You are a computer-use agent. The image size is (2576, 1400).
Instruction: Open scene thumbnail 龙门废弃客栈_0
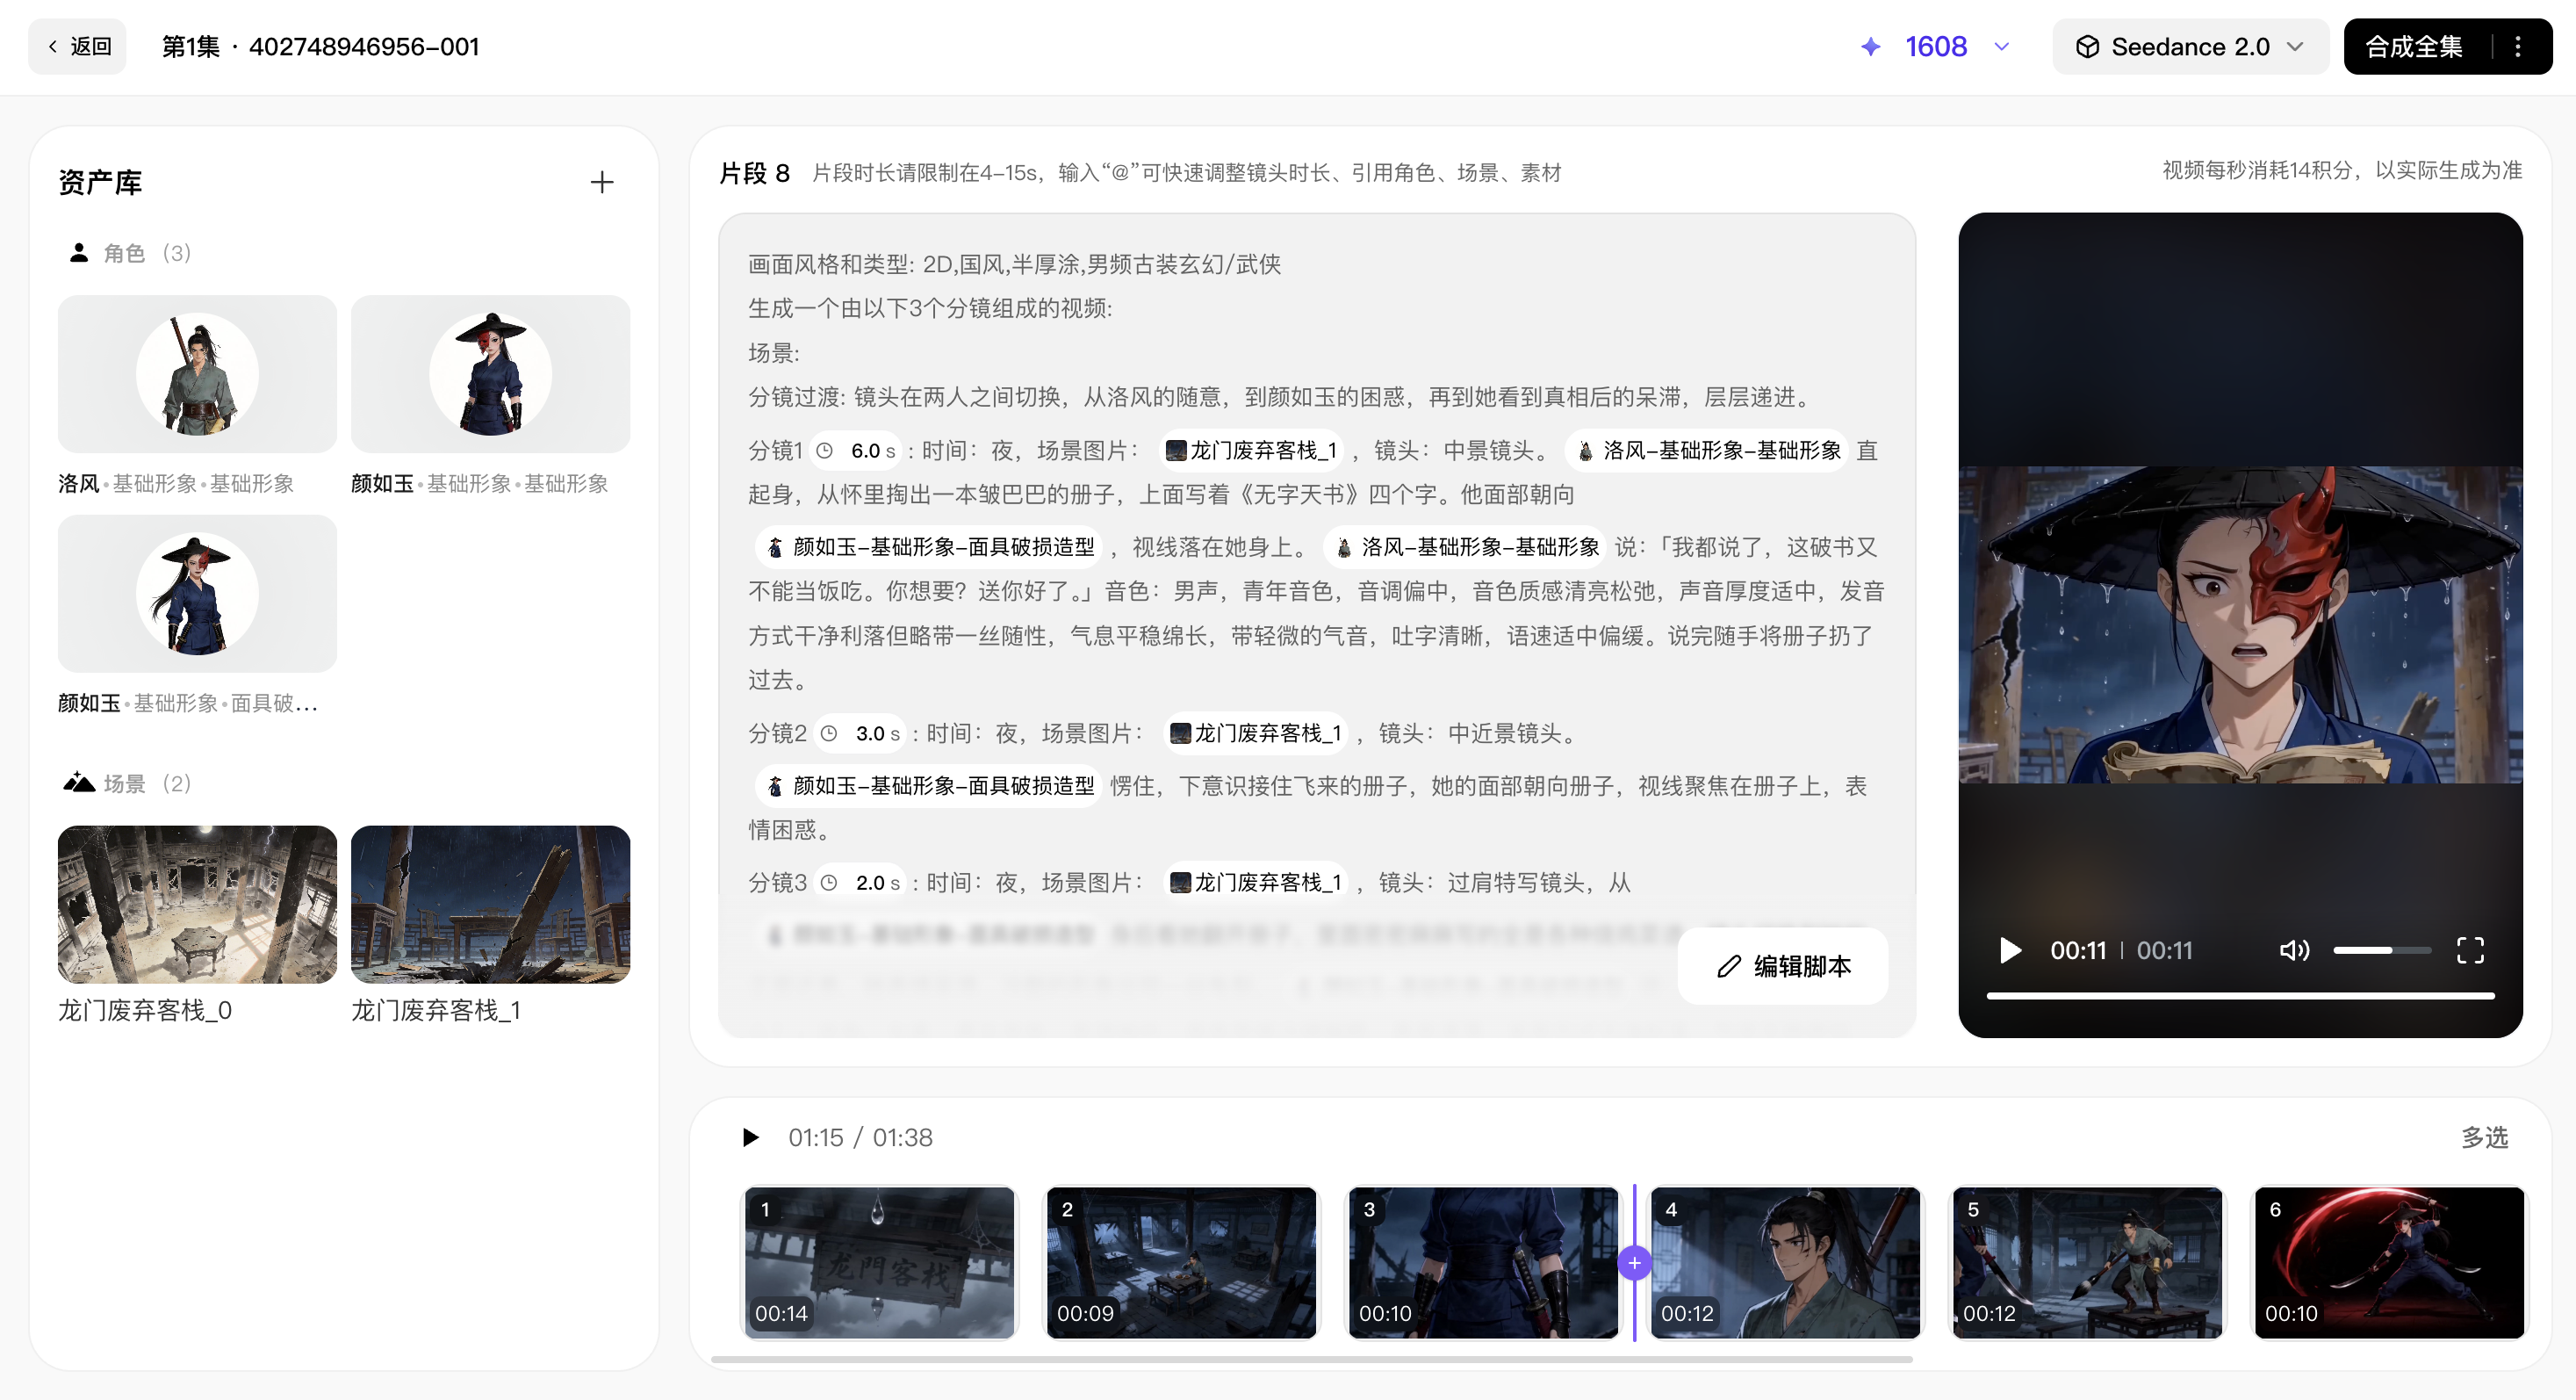[197, 904]
